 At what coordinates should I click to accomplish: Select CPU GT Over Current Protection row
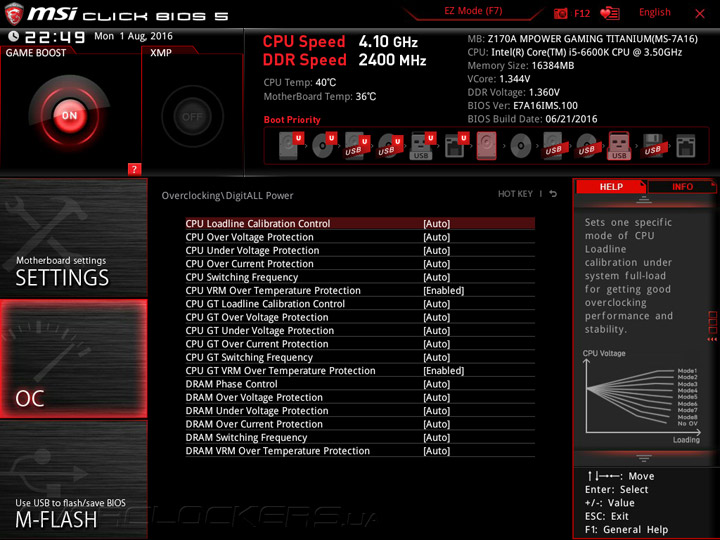[360, 343]
